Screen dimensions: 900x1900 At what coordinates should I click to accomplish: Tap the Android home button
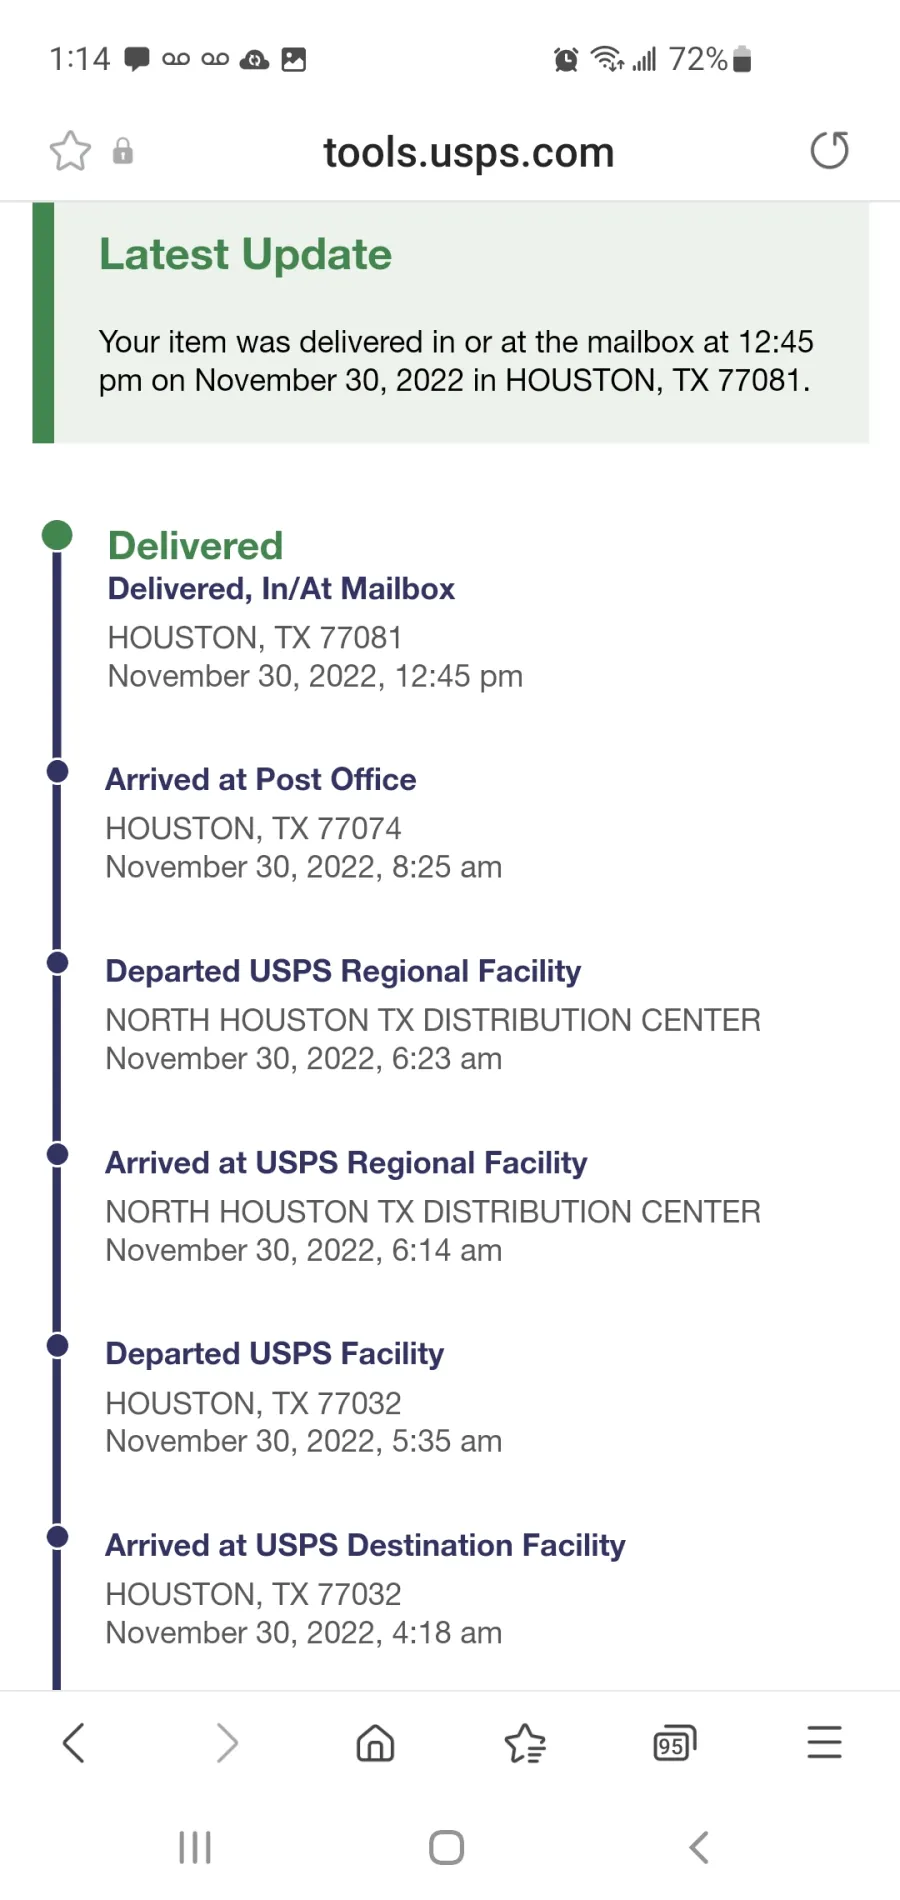coord(447,1847)
